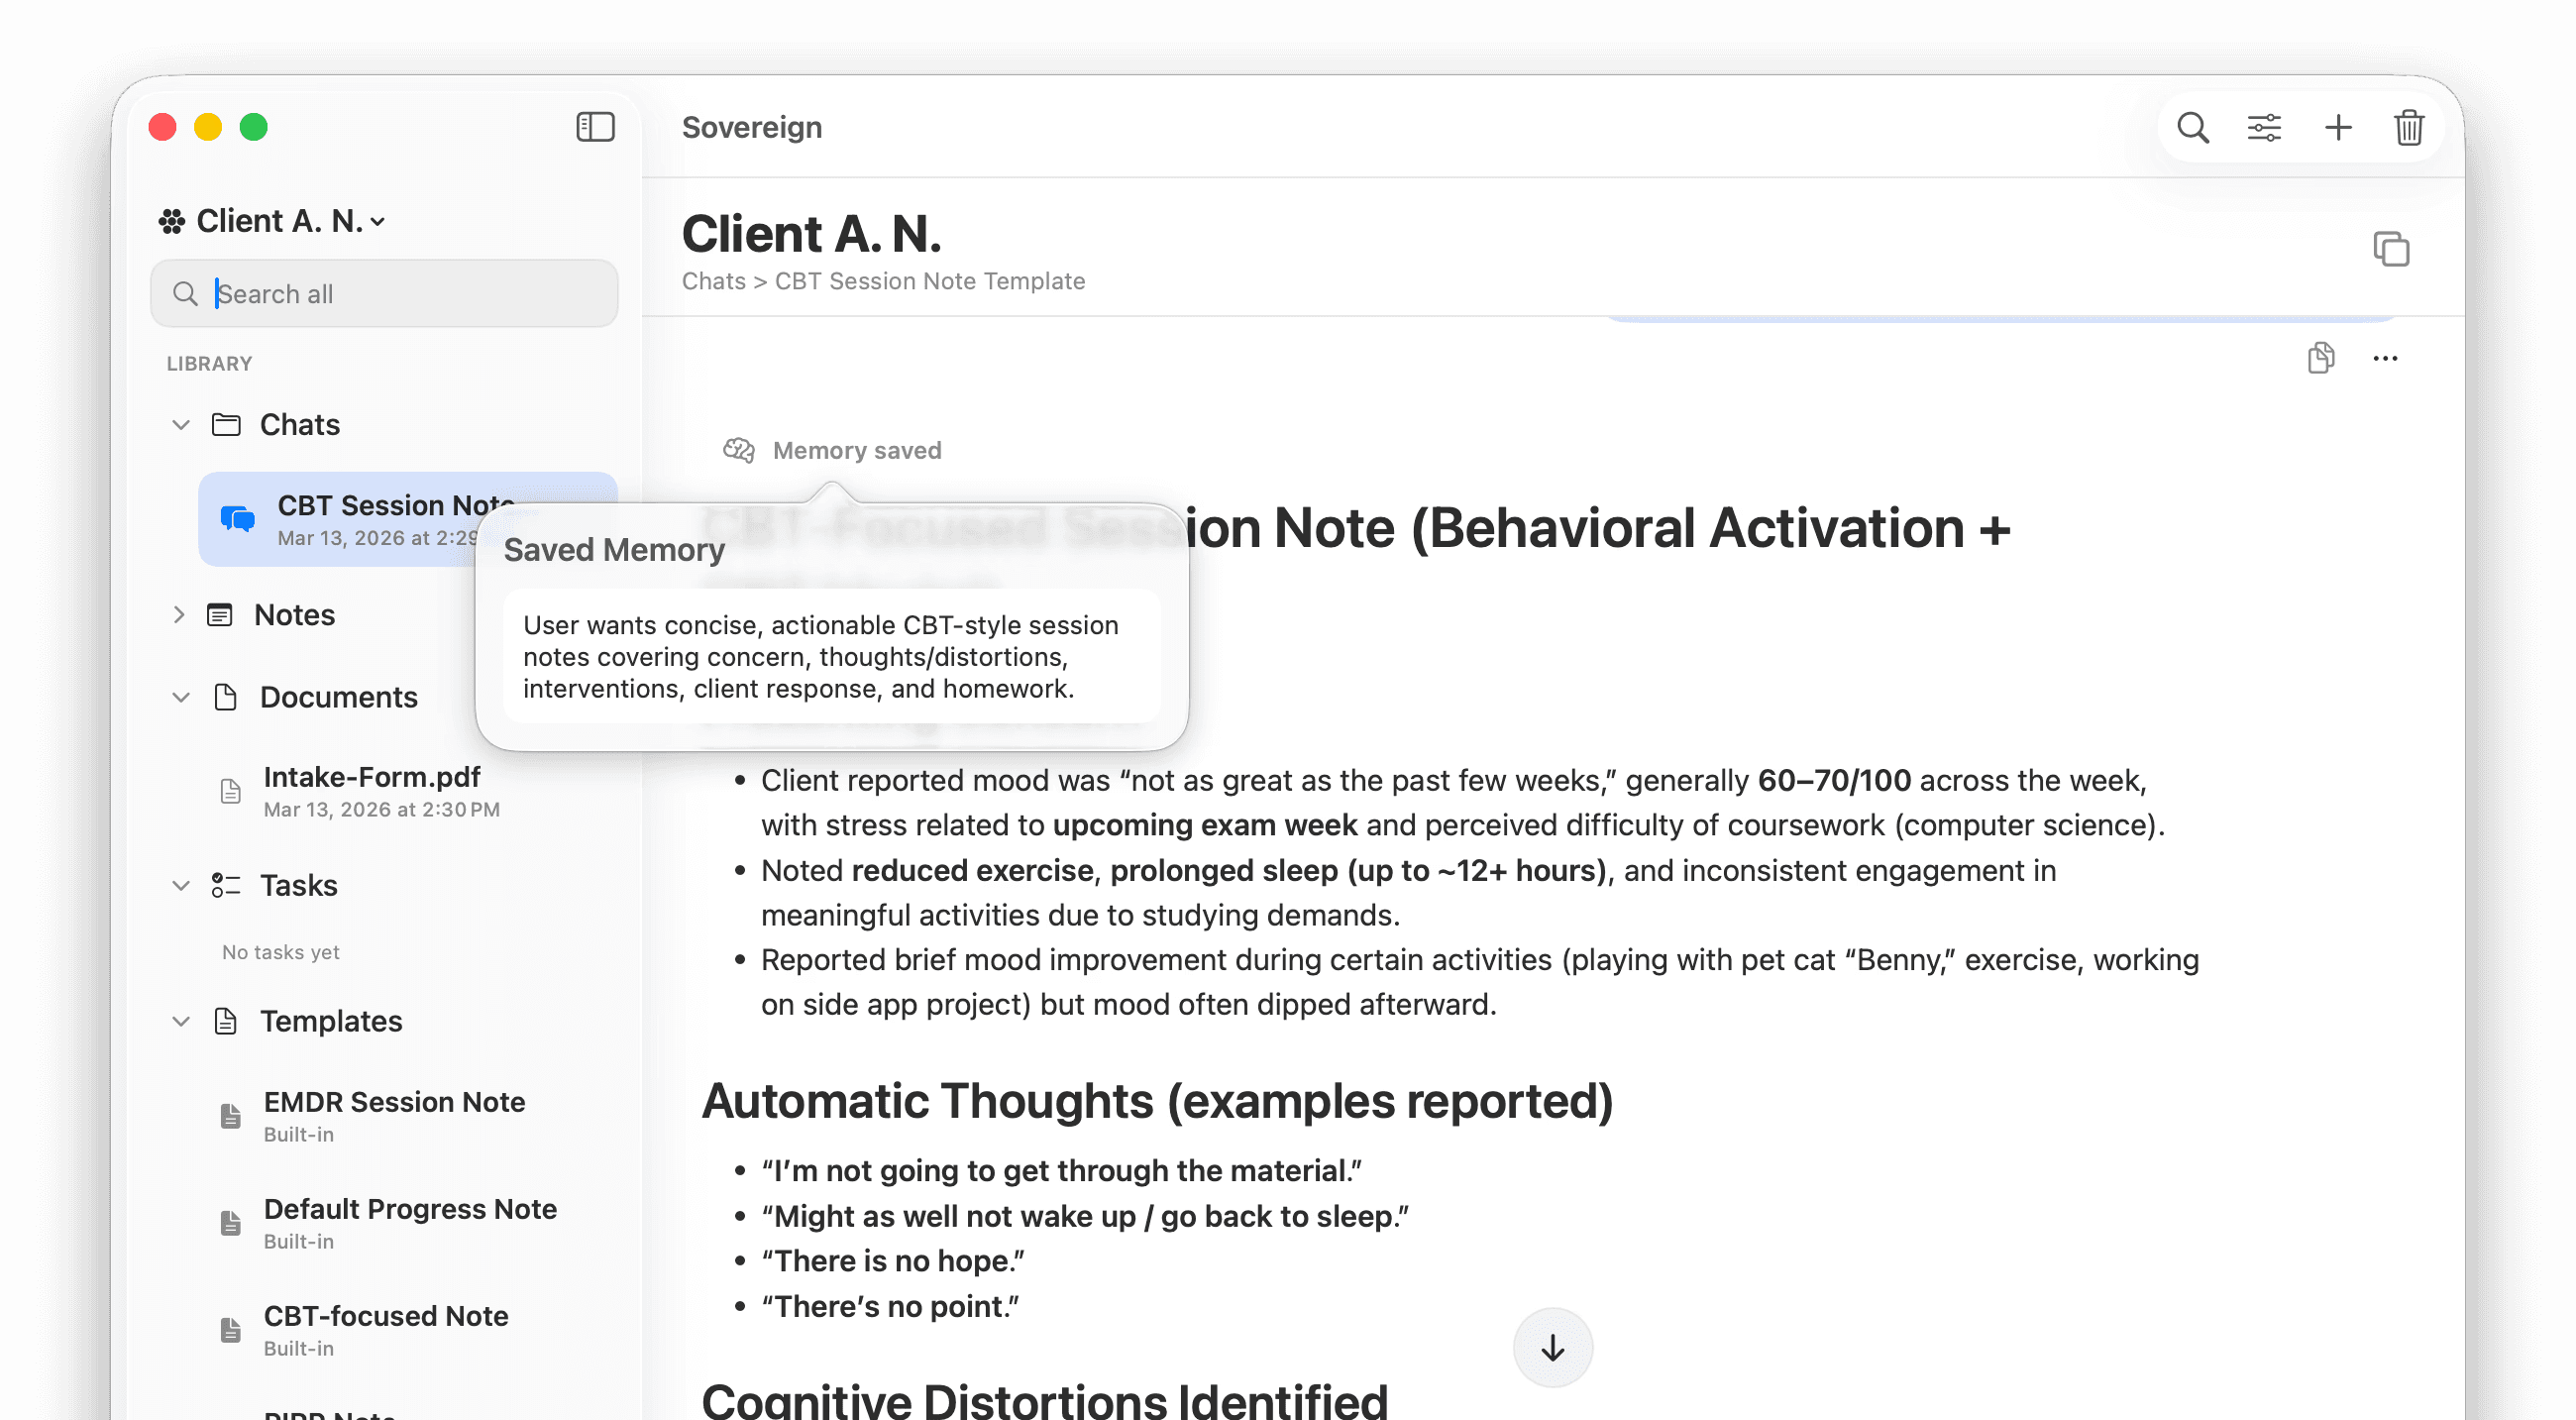Click the trash delete icon
Viewport: 2576px width, 1420px height.
2409,128
